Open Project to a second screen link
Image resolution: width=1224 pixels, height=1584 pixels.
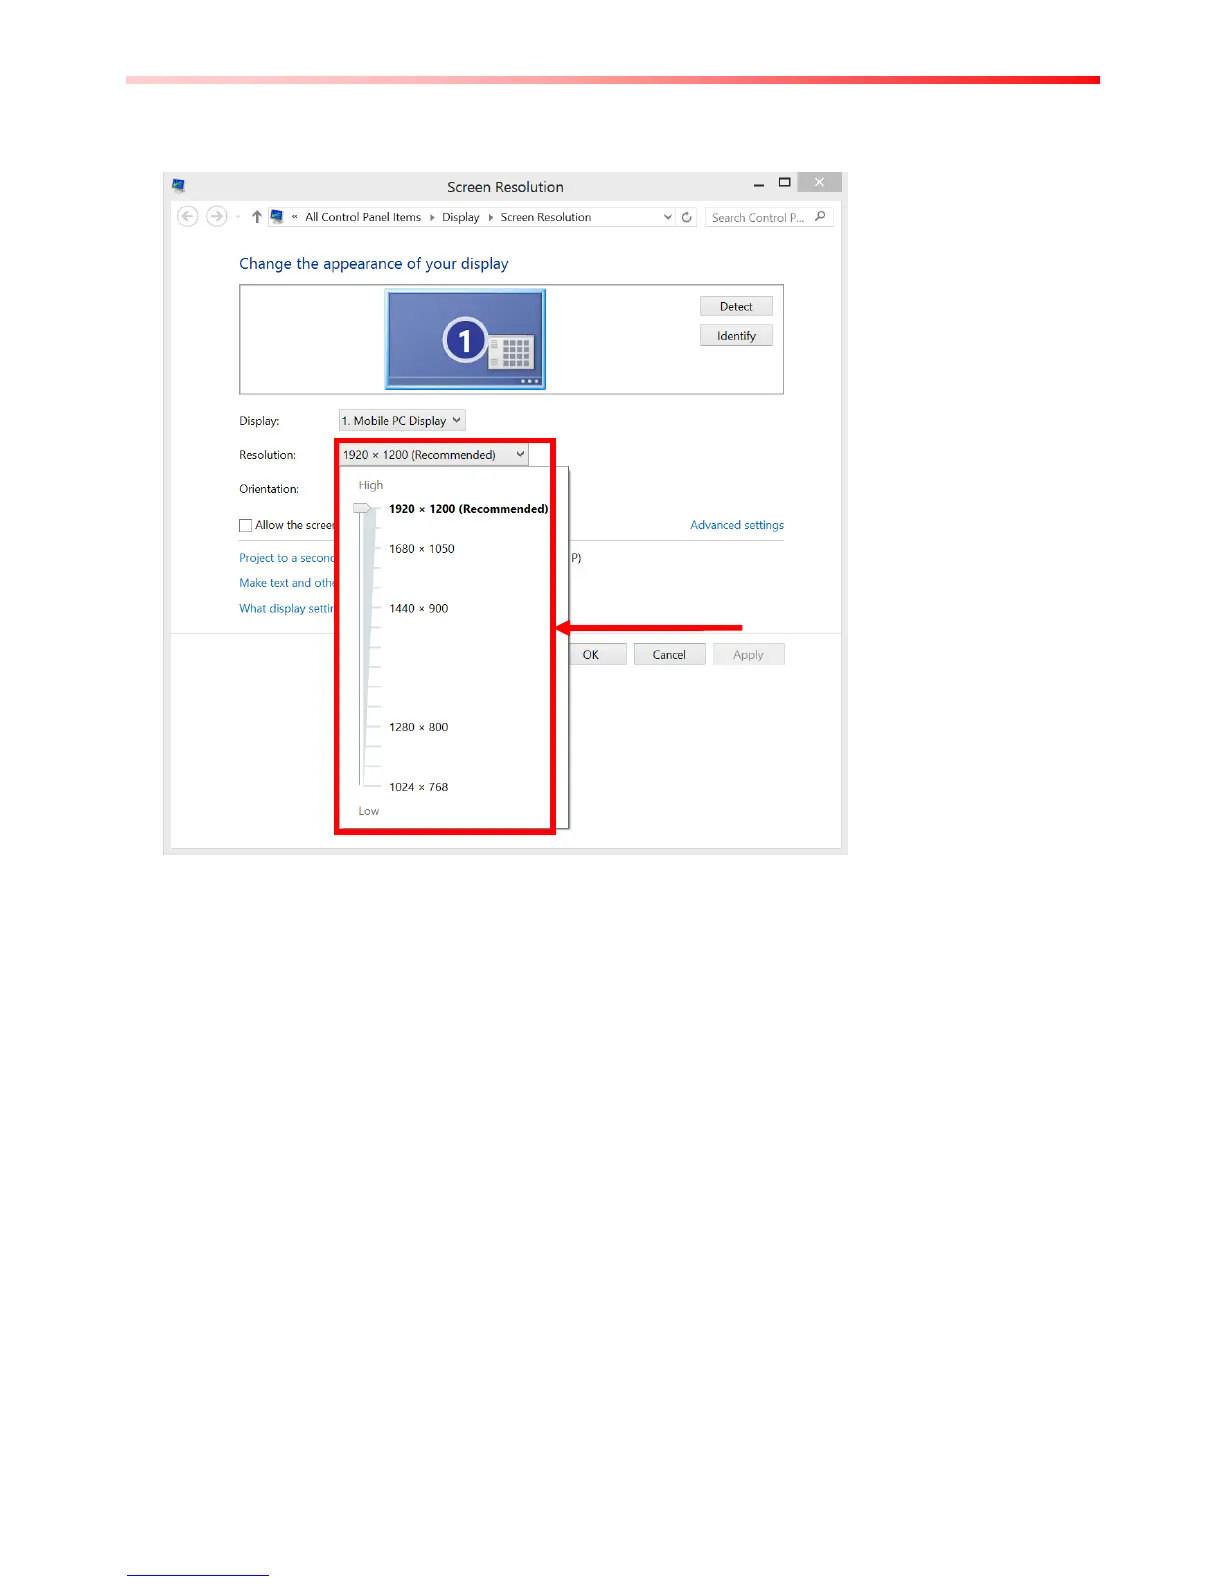point(287,558)
